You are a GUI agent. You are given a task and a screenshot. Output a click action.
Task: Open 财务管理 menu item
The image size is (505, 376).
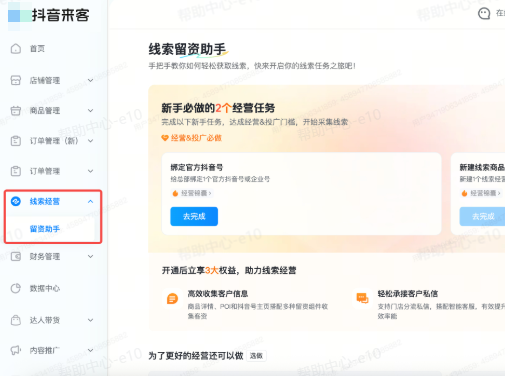45,256
